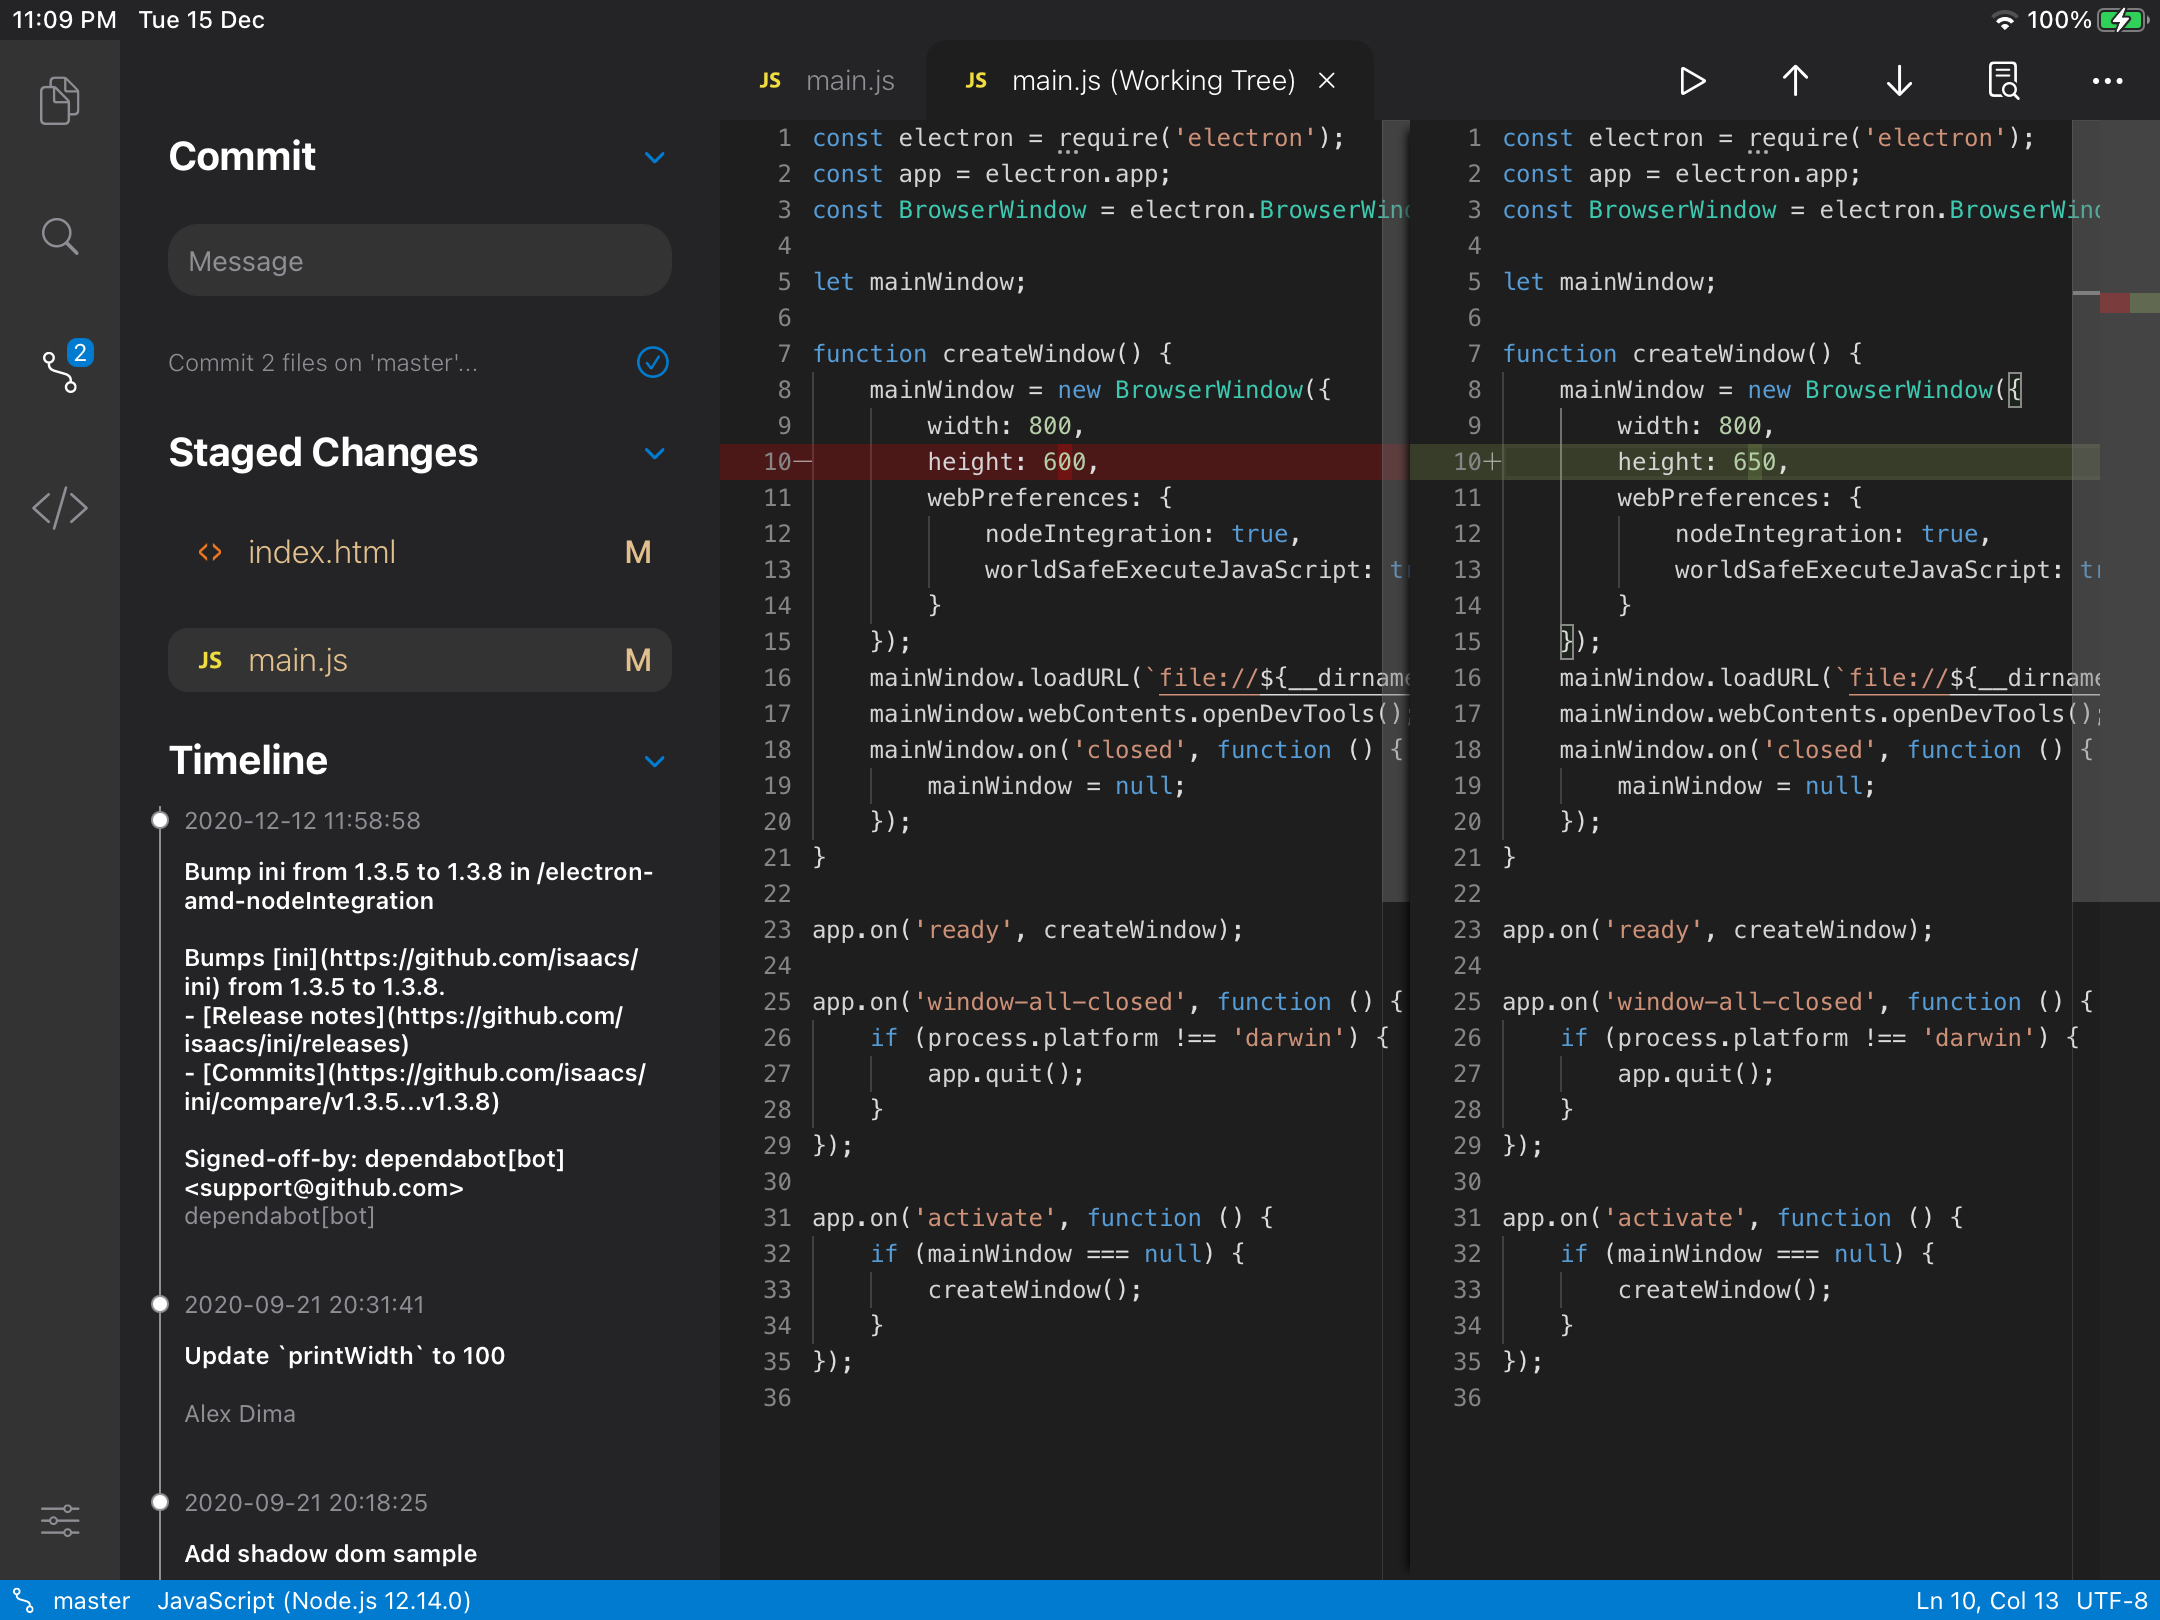The height and width of the screenshot is (1620, 2160).
Task: Go to next change with down arrow
Action: (x=1899, y=81)
